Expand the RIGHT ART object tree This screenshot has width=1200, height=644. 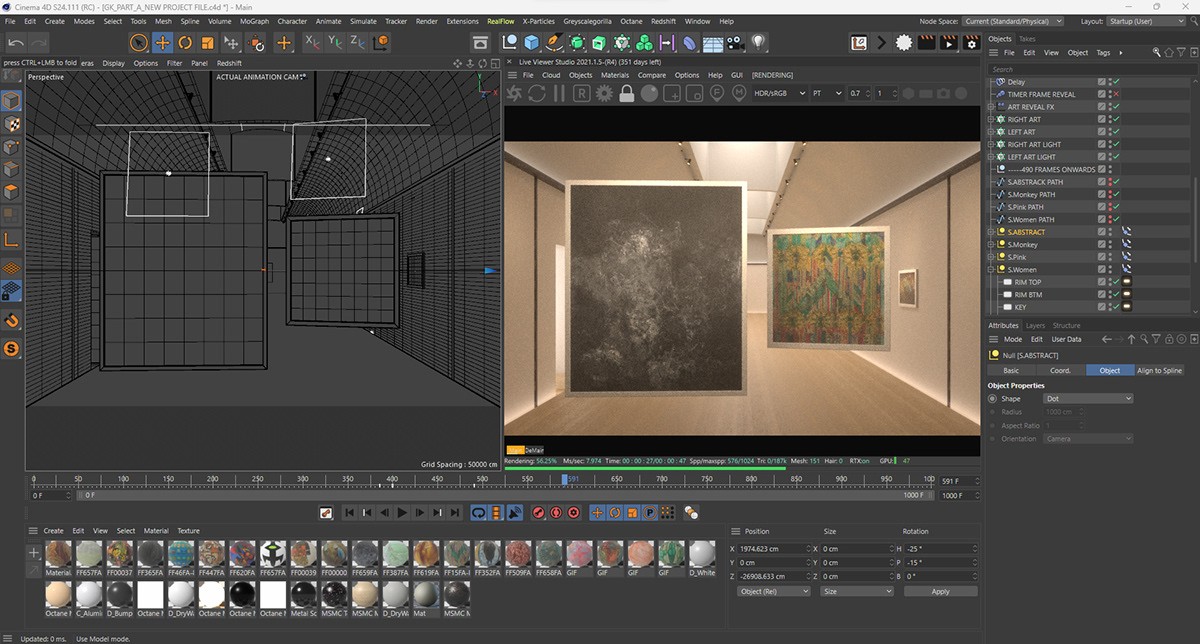989,120
